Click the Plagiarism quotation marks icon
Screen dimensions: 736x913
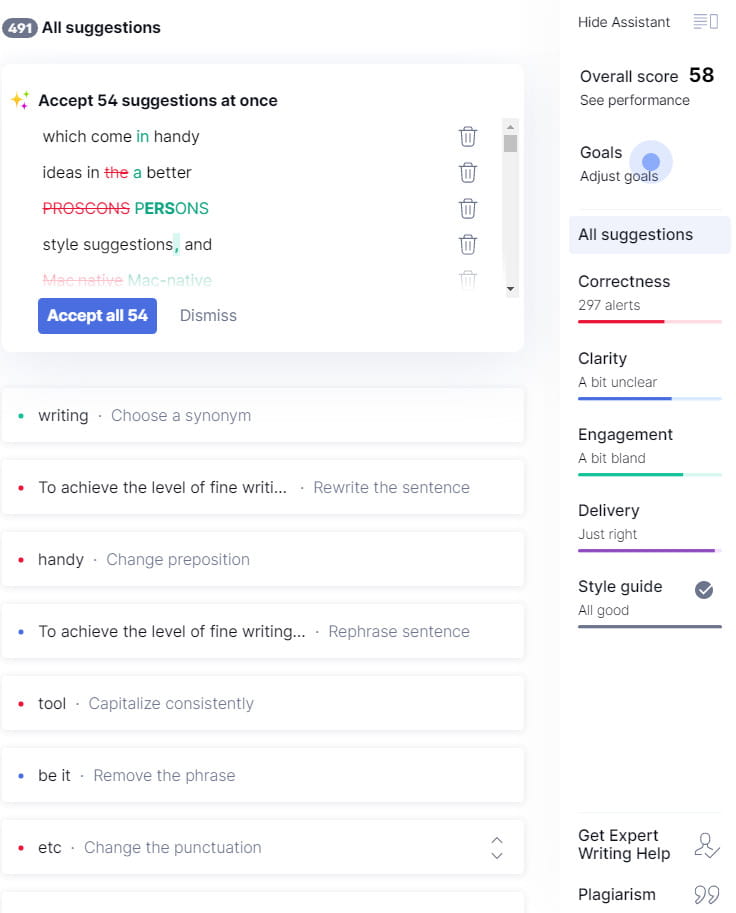click(706, 895)
